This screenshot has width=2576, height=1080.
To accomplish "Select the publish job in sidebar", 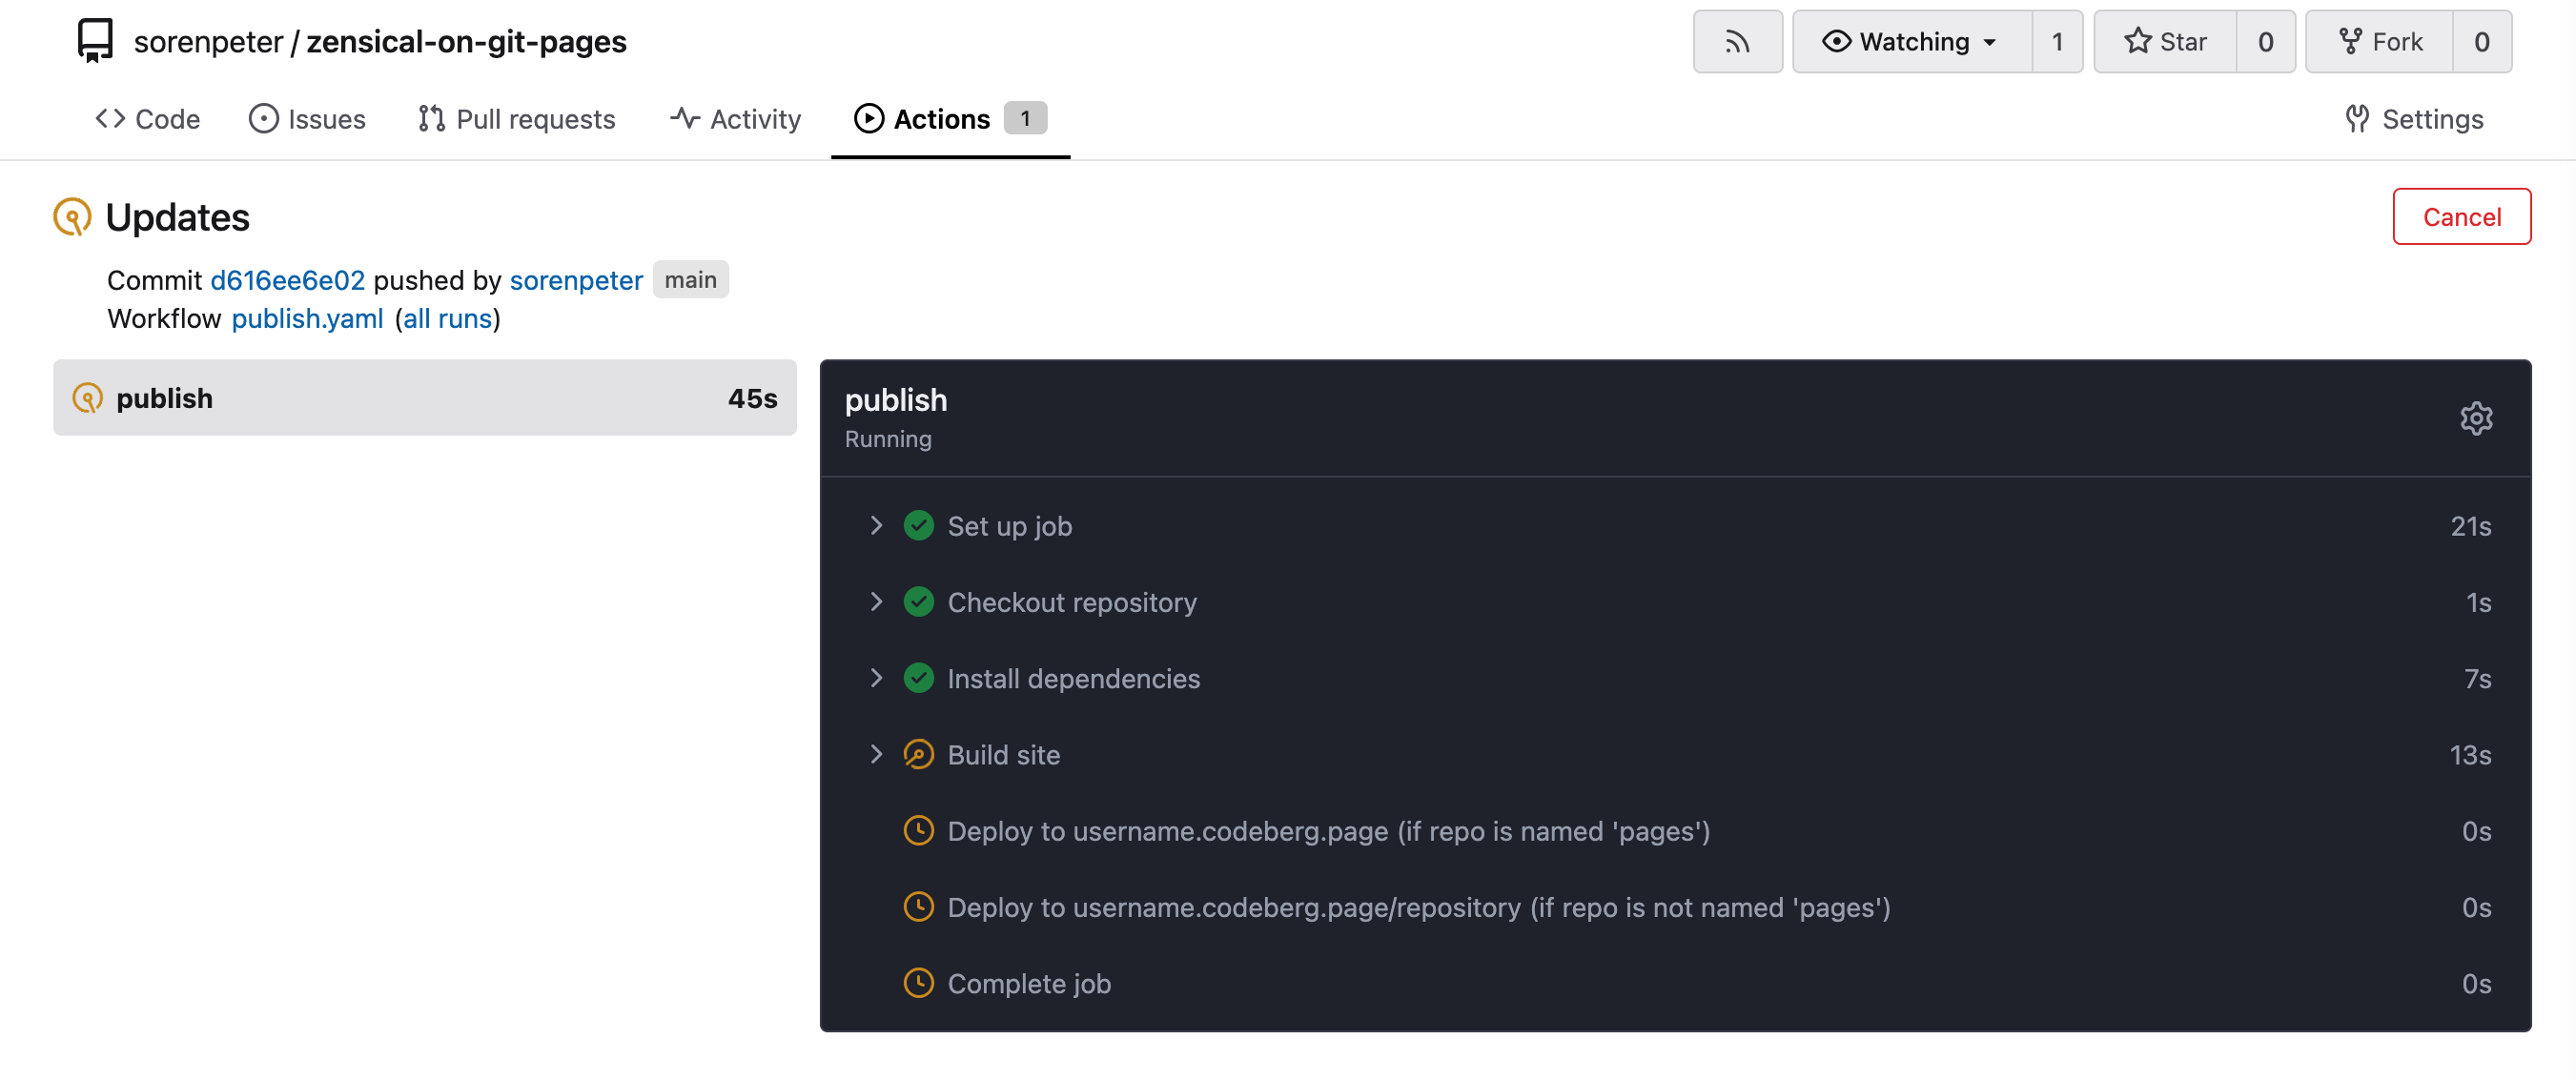I will (x=425, y=398).
